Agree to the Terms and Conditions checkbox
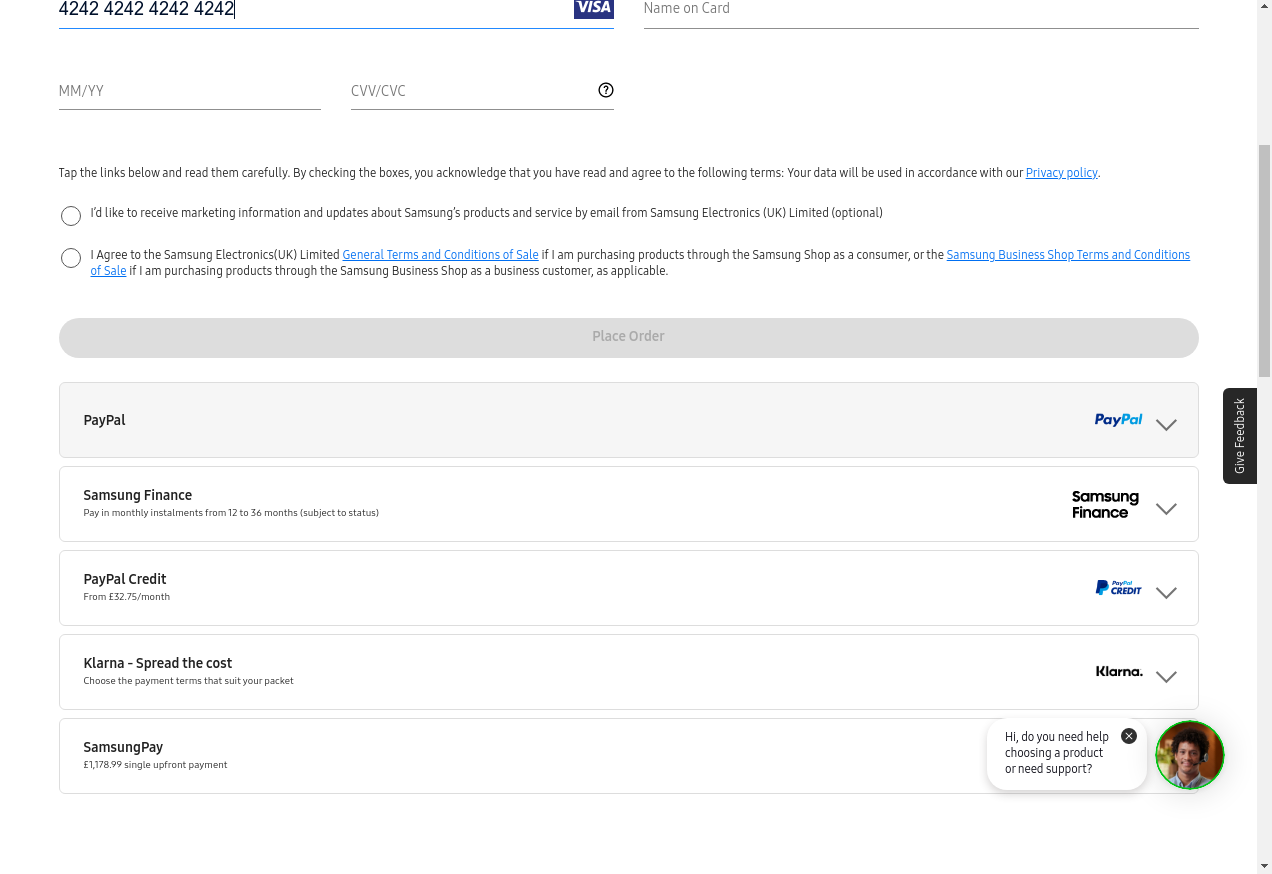The width and height of the screenshot is (1272, 874). pyautogui.click(x=71, y=258)
